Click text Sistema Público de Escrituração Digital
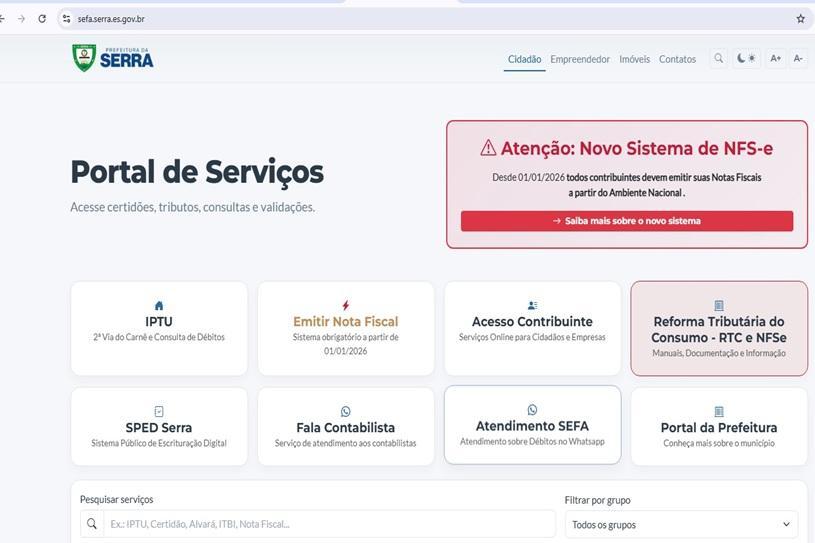 (x=159, y=443)
